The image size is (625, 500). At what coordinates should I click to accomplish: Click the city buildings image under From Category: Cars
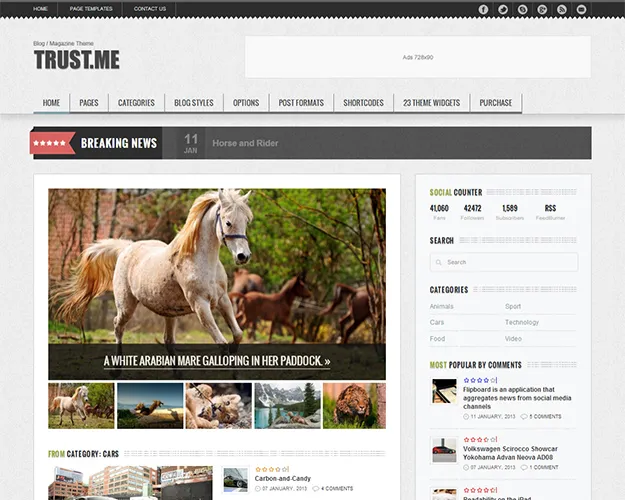click(130, 483)
